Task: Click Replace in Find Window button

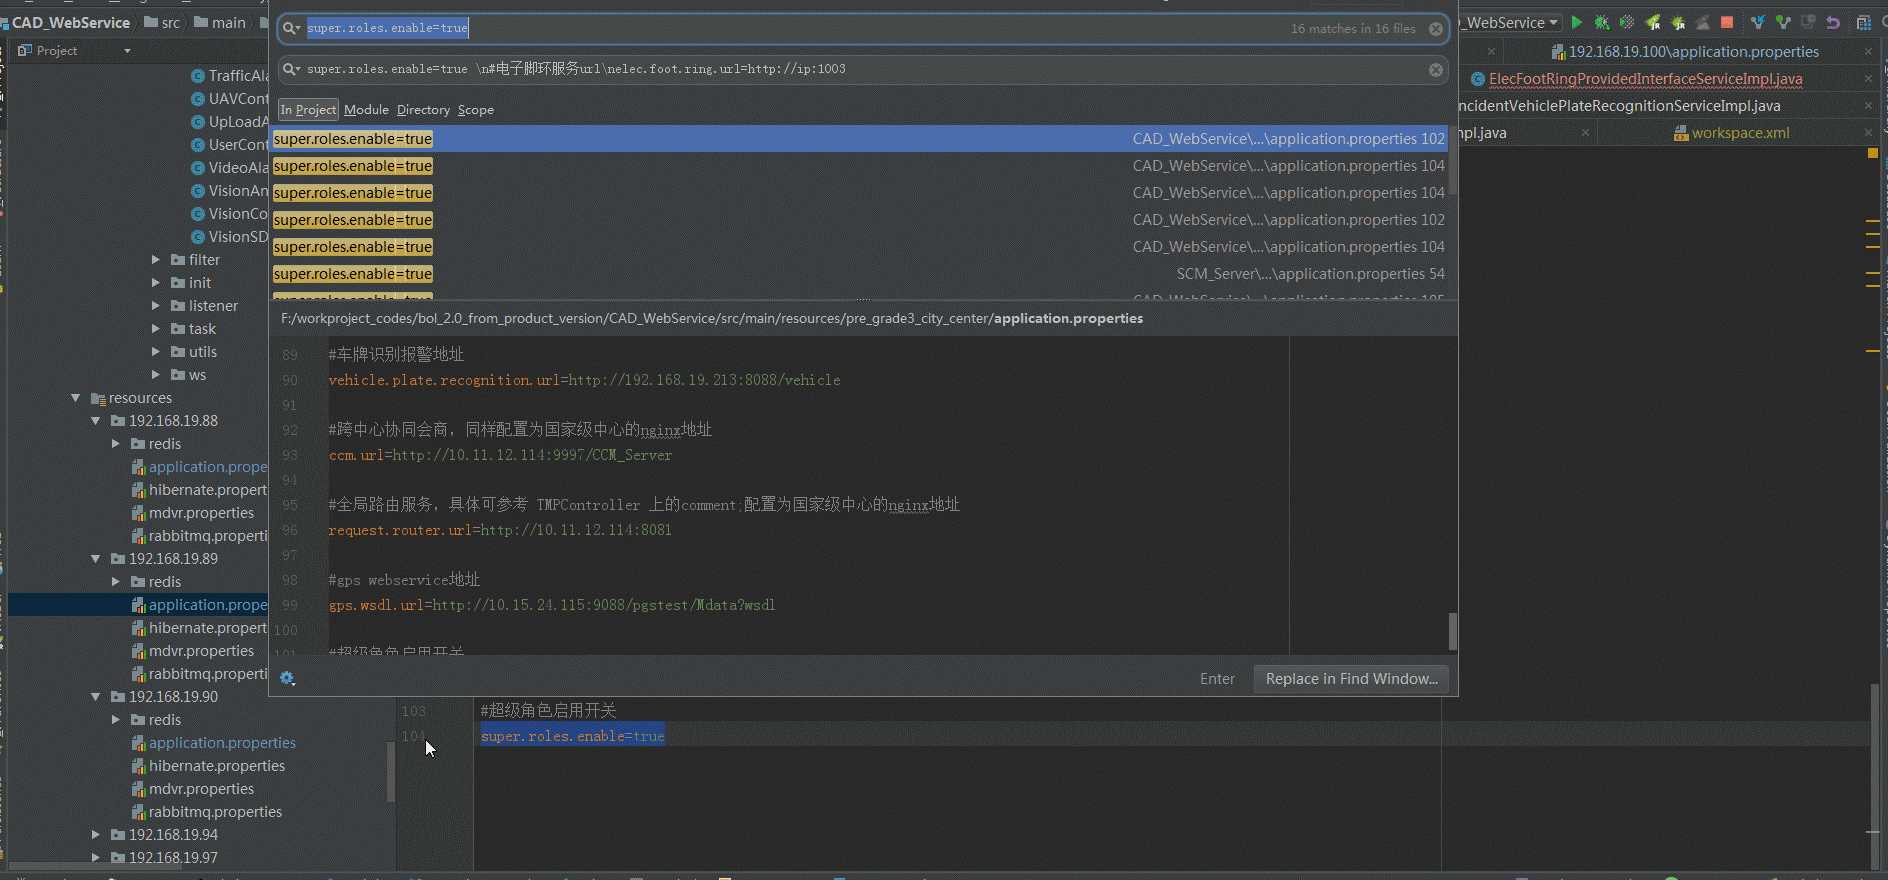Action: pyautogui.click(x=1351, y=679)
